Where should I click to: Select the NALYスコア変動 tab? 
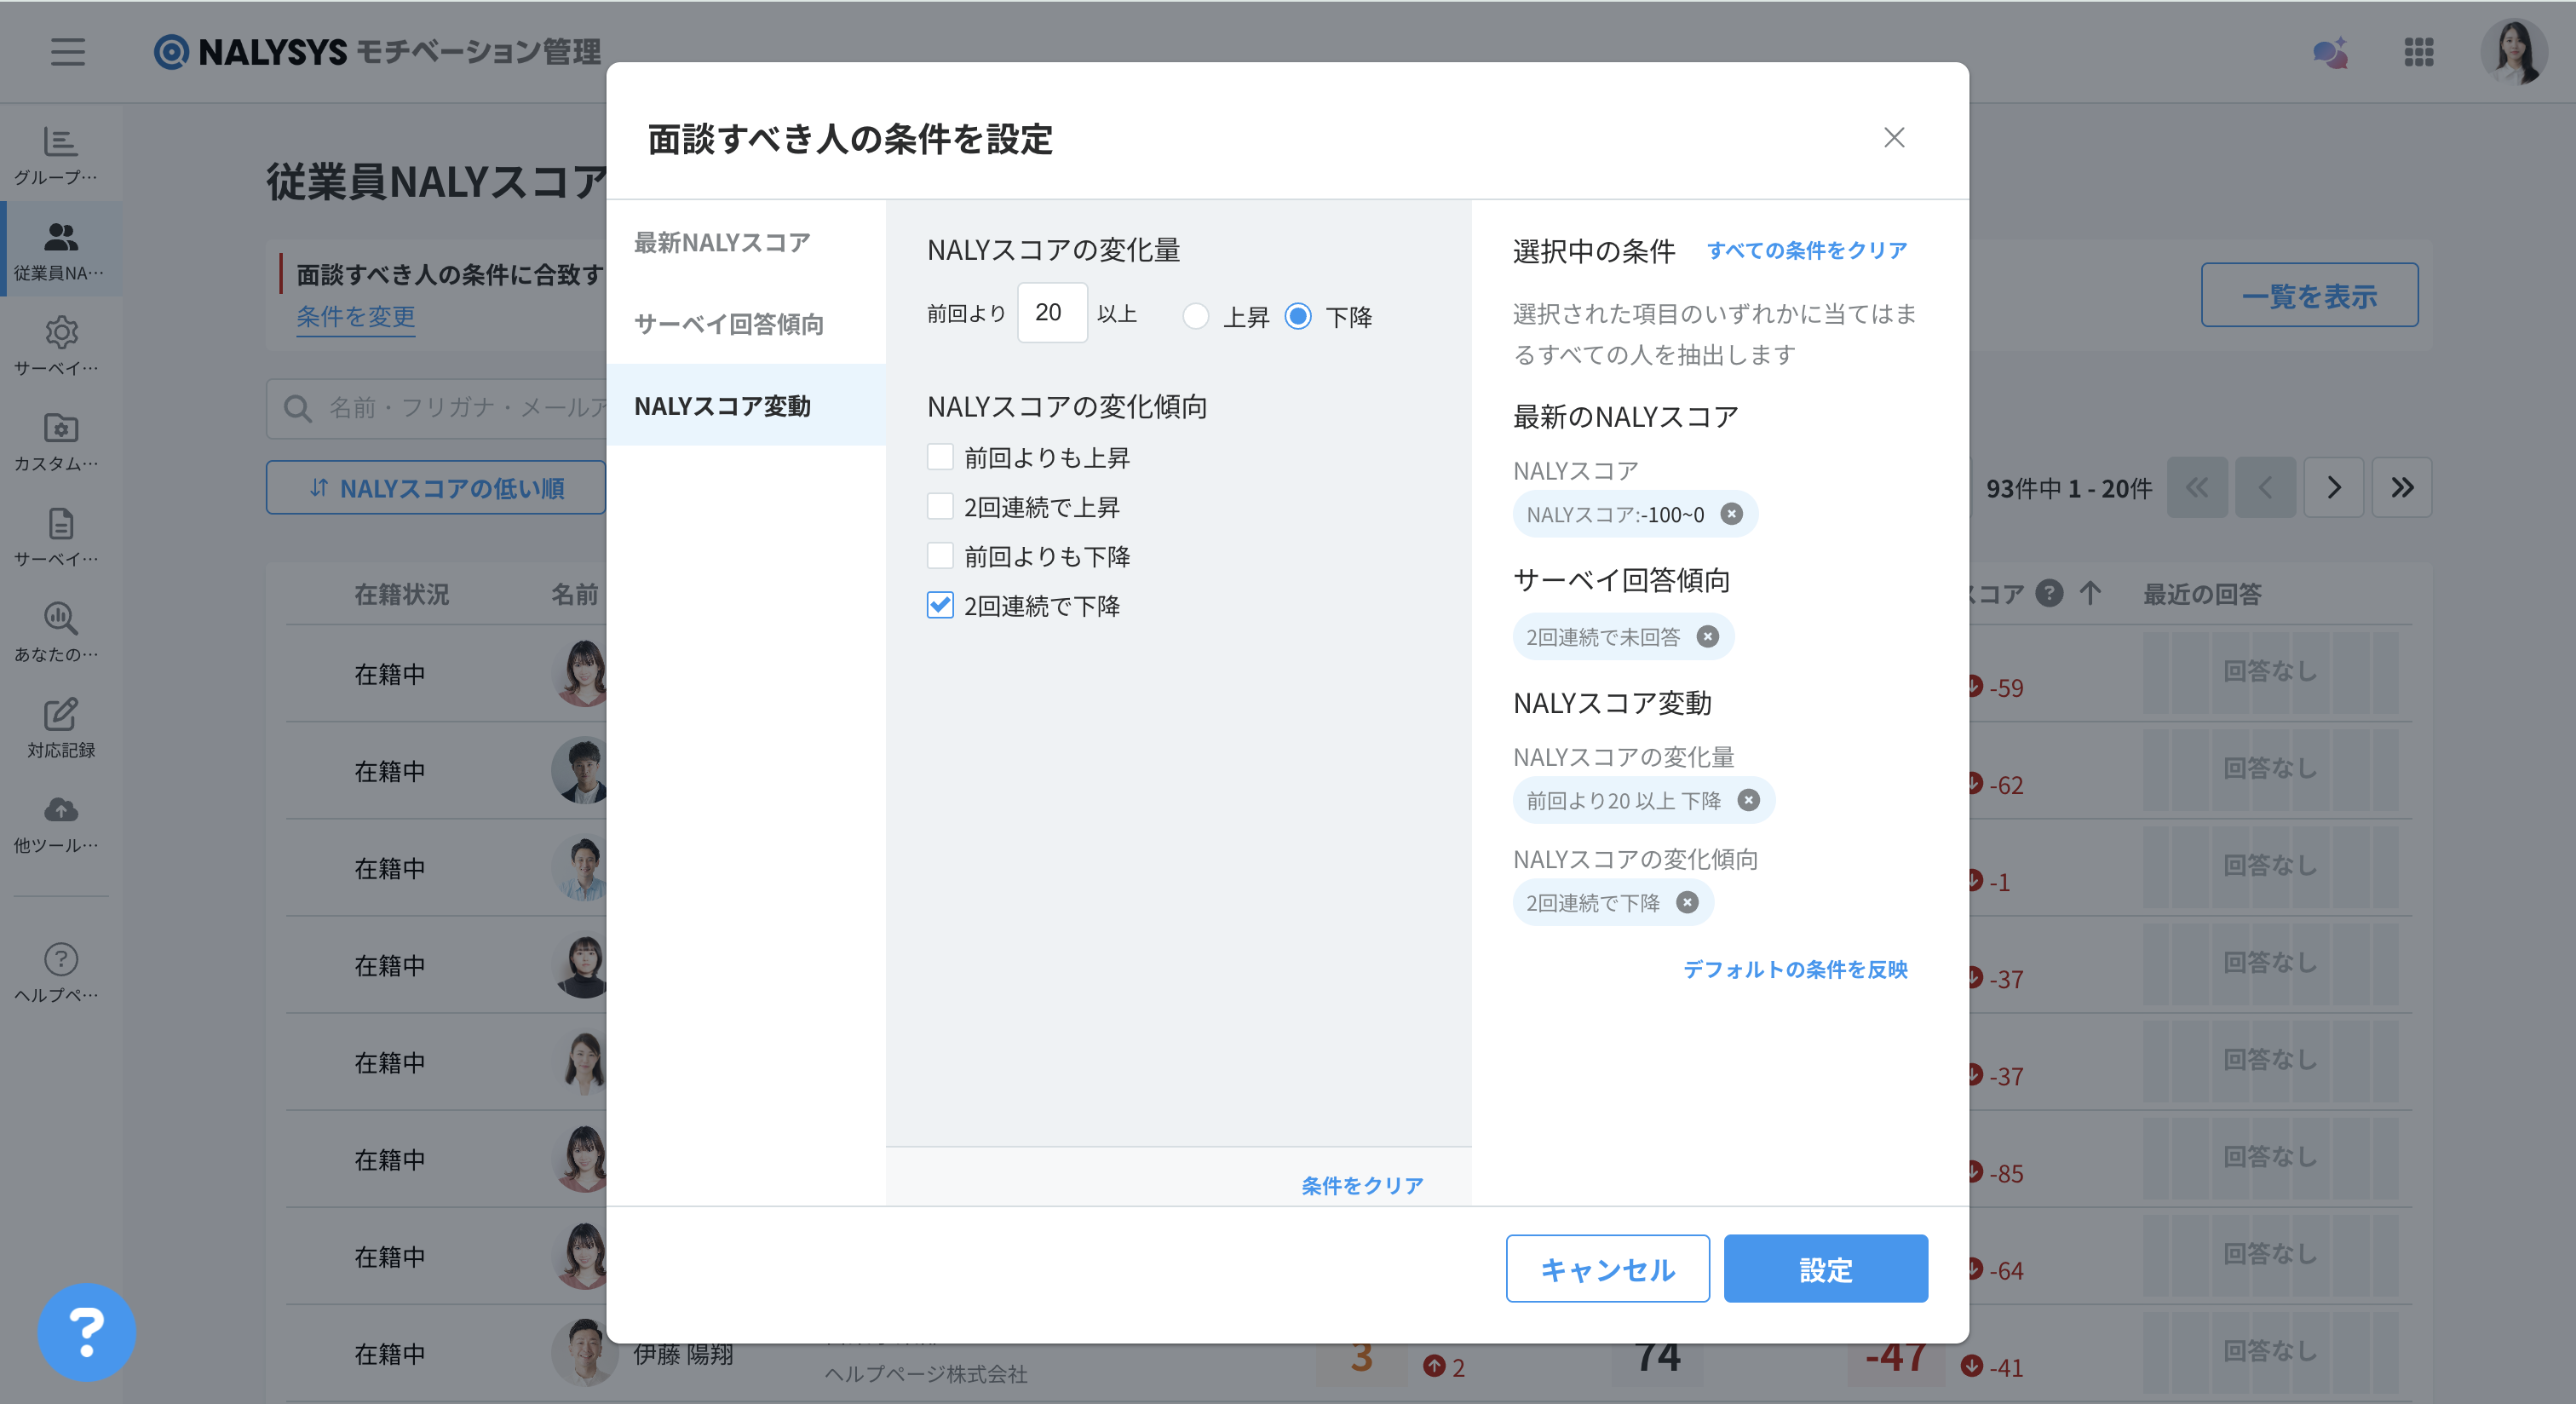pyautogui.click(x=746, y=405)
